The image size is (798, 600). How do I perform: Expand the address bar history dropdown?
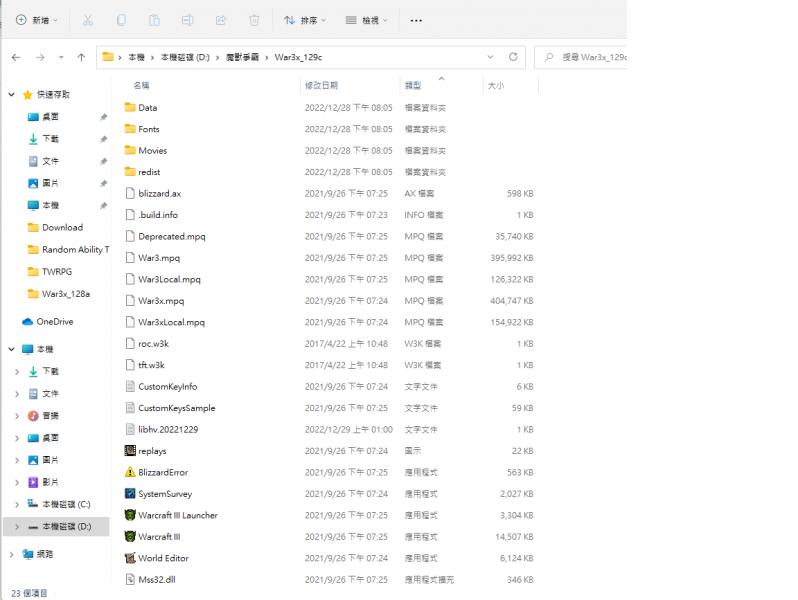click(x=490, y=57)
